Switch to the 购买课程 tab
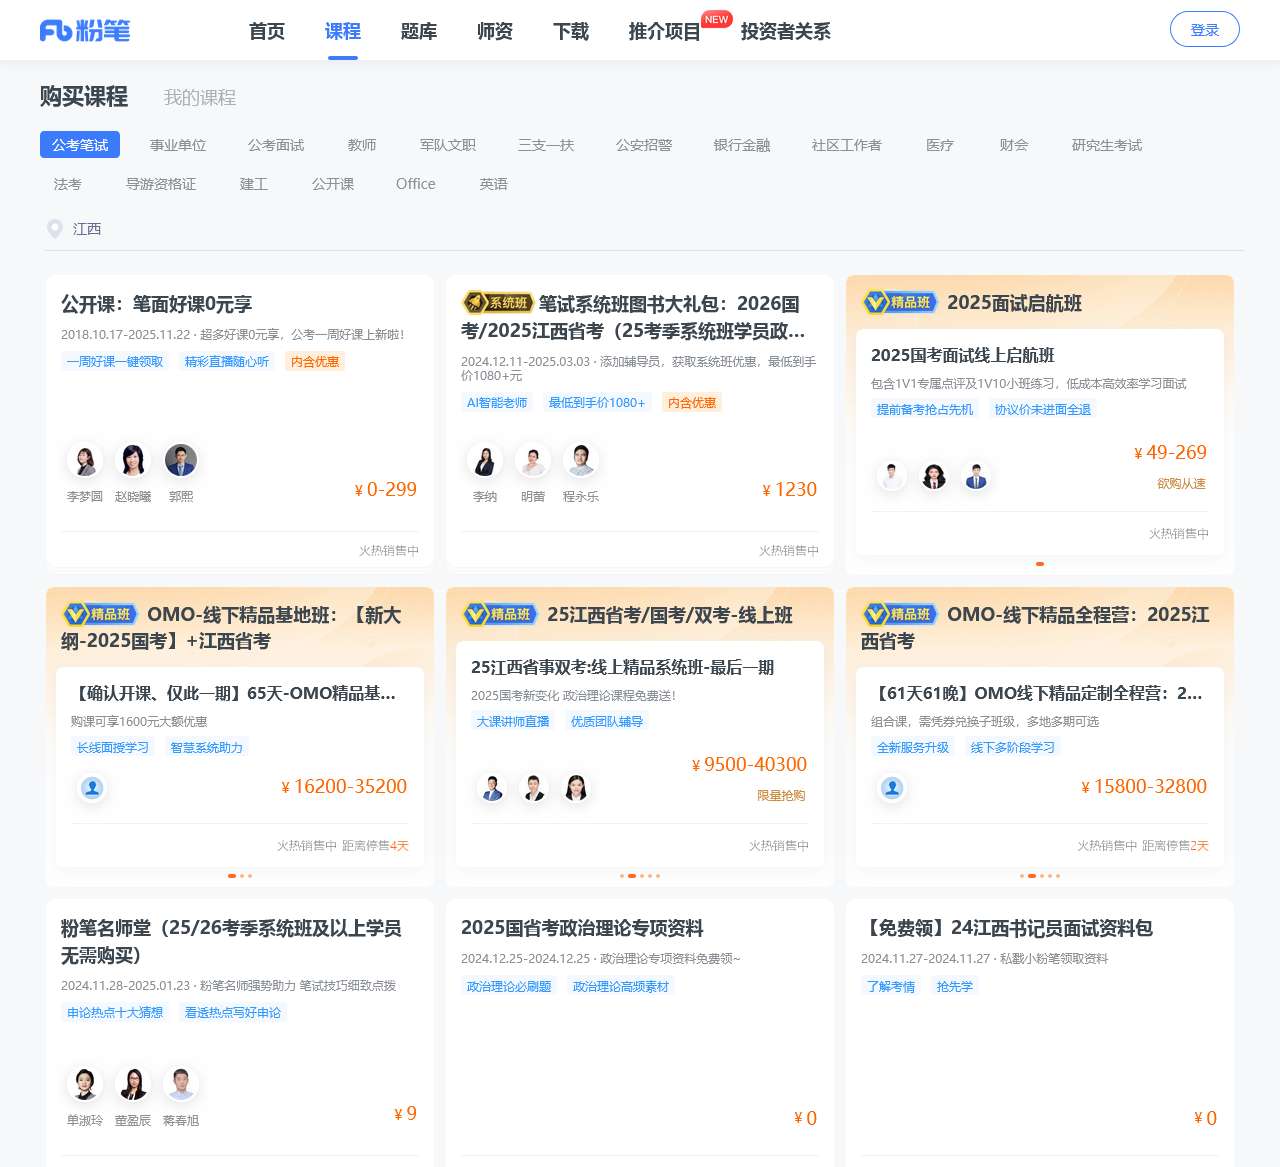The height and width of the screenshot is (1167, 1280). pos(84,96)
